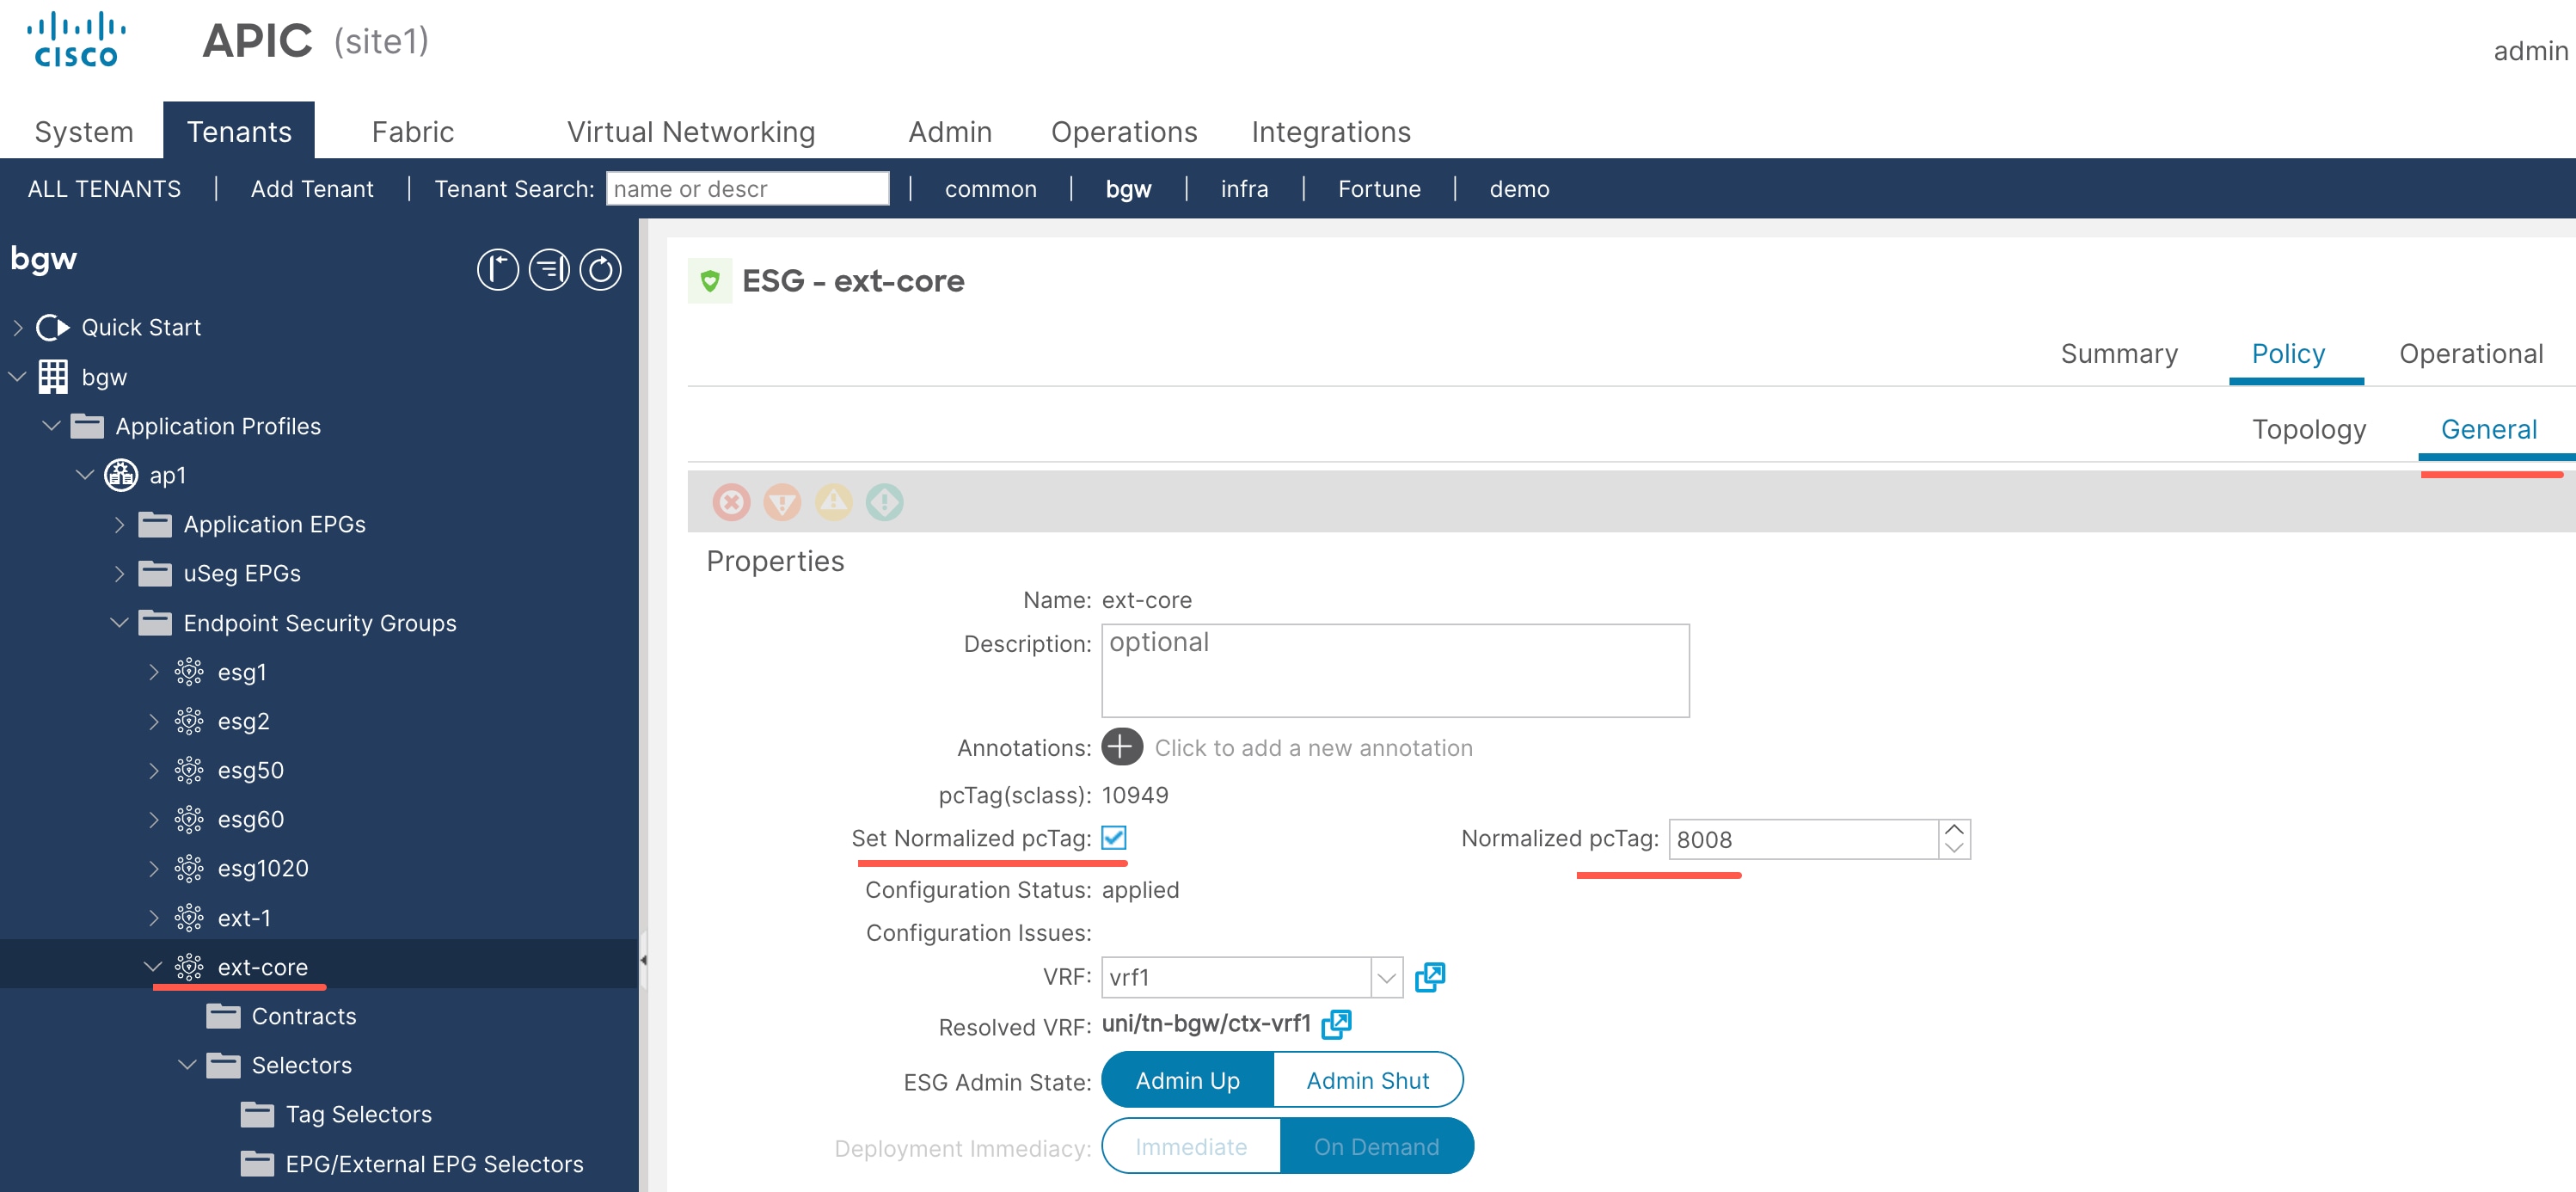Expand the esg1020 node
The width and height of the screenshot is (2576, 1192).
[x=154, y=869]
